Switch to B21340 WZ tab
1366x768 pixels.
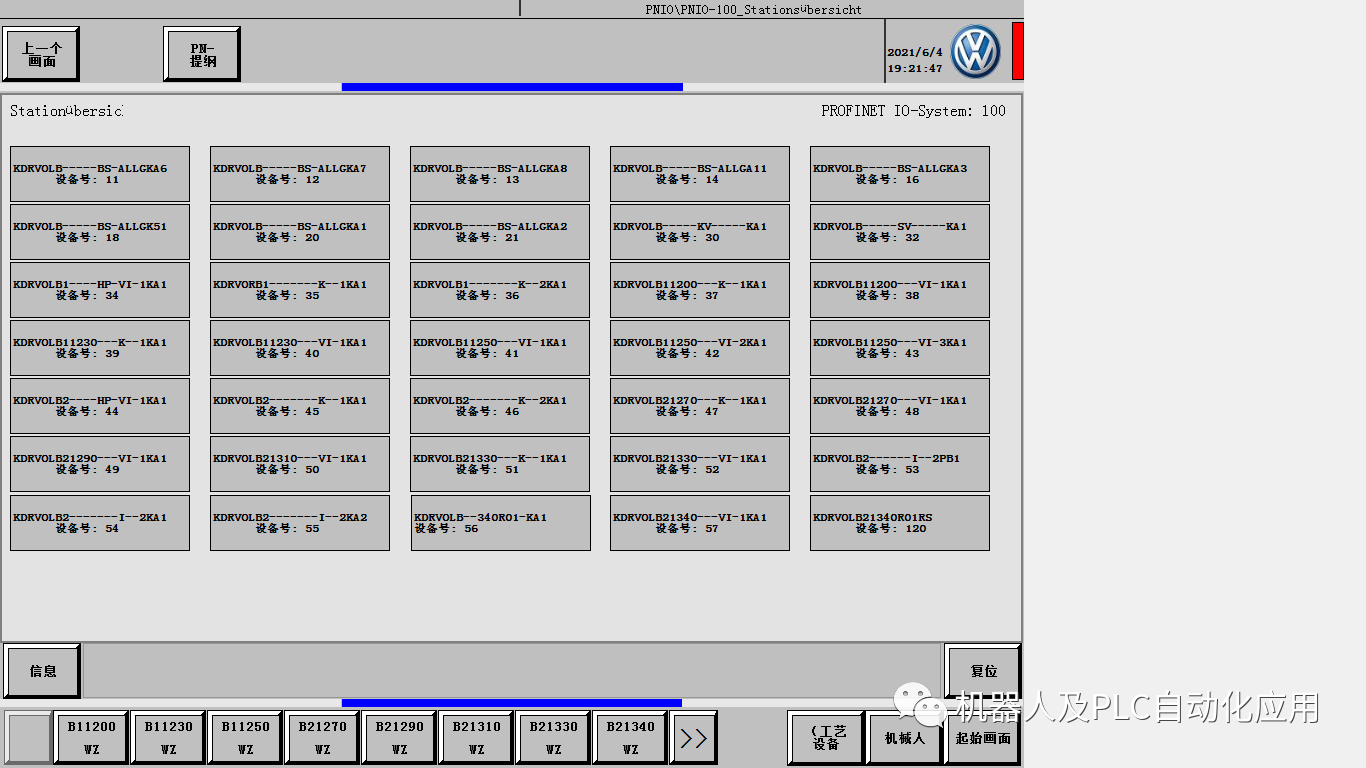pyautogui.click(x=630, y=738)
